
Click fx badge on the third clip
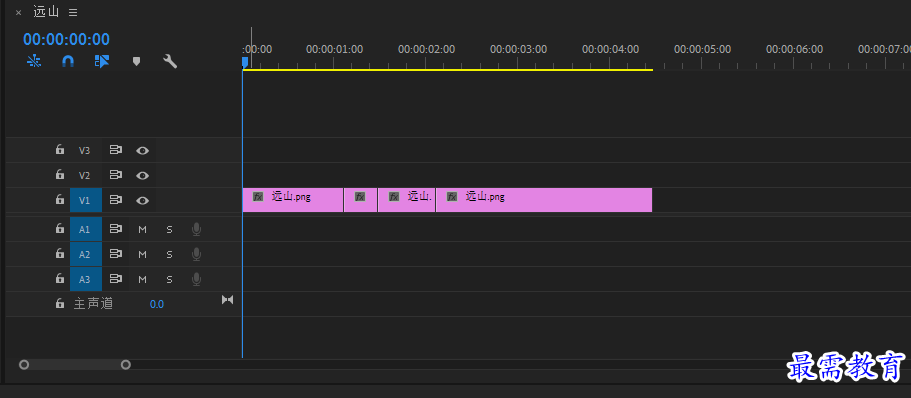(x=394, y=196)
